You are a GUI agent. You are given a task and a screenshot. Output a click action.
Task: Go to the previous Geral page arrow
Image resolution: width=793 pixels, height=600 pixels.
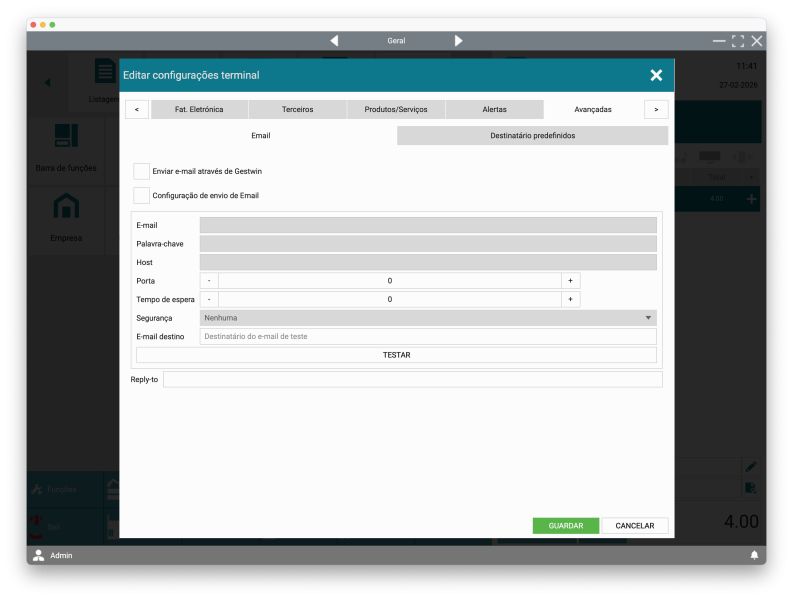click(334, 41)
